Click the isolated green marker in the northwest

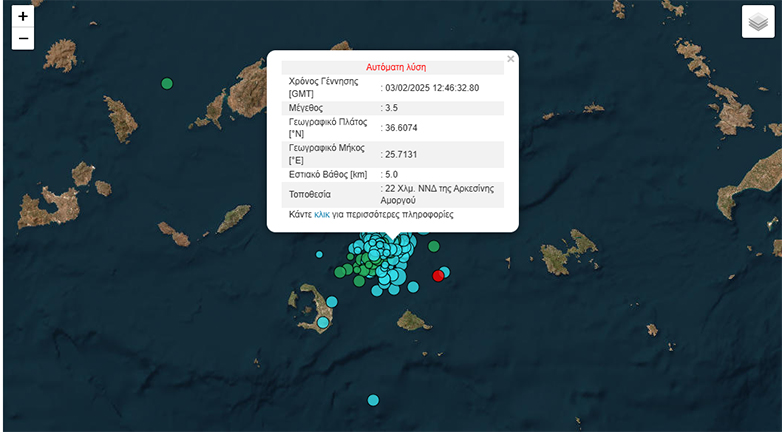pyautogui.click(x=167, y=83)
